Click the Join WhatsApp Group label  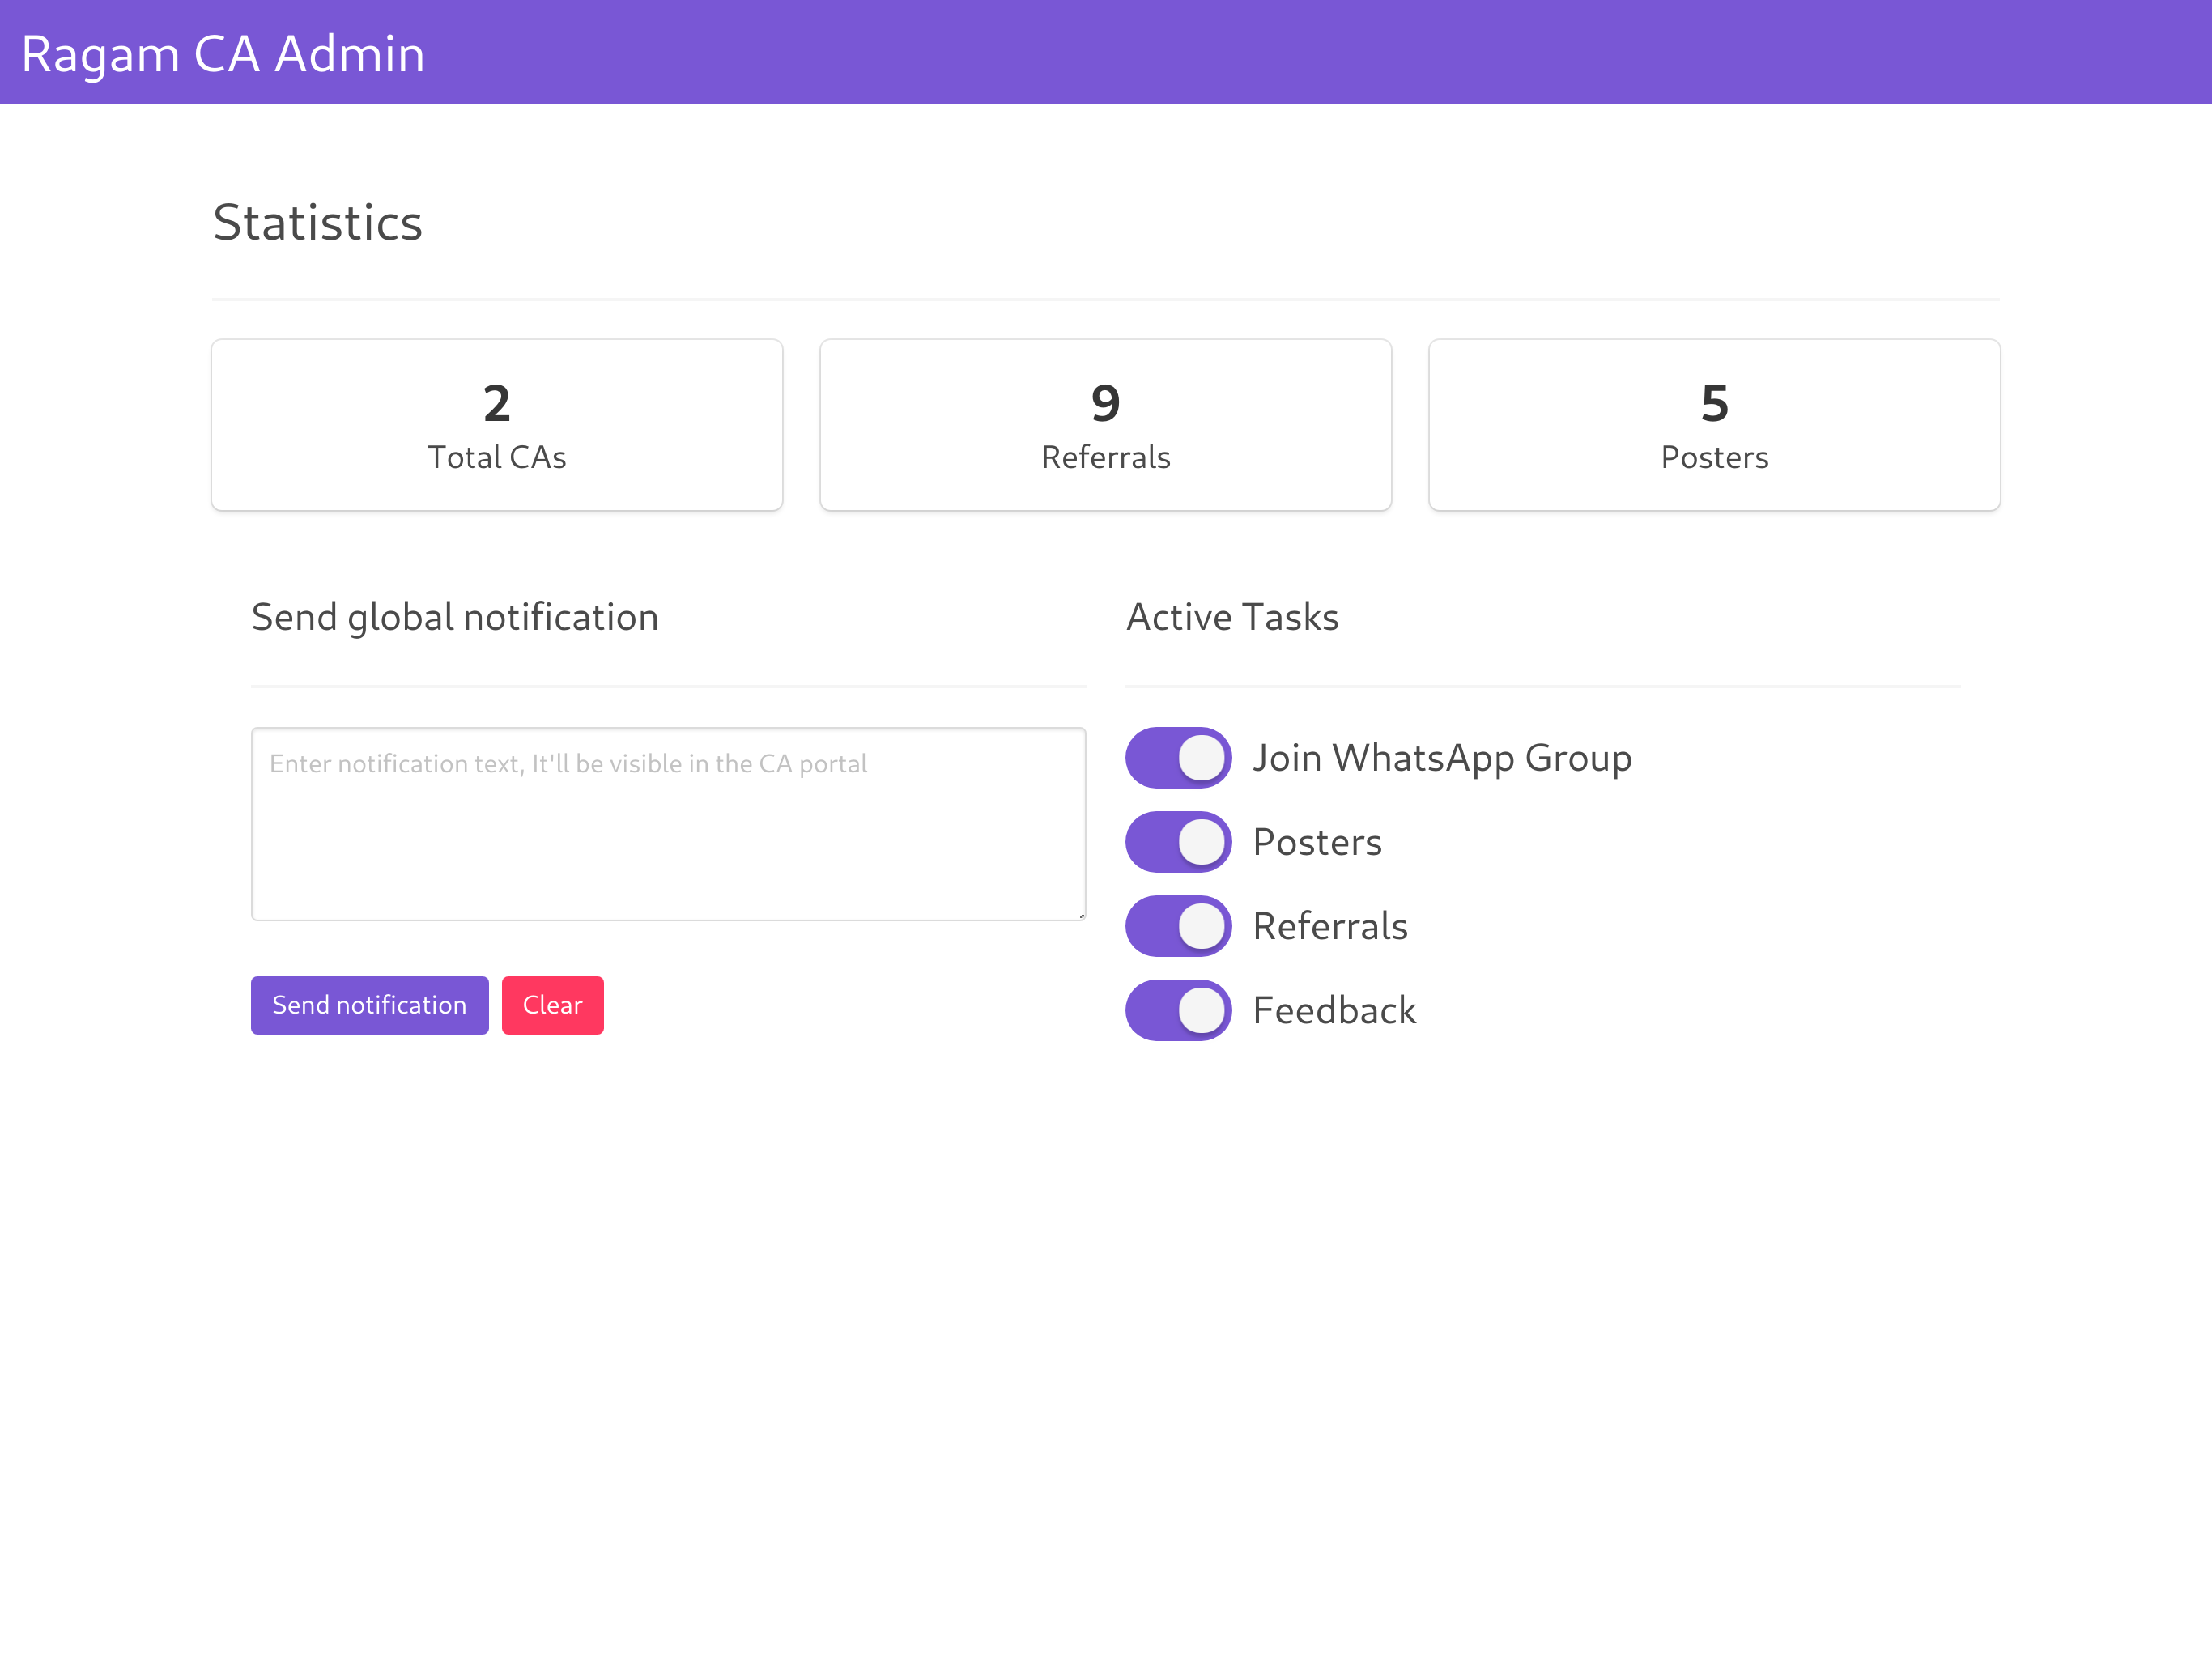(x=1441, y=757)
